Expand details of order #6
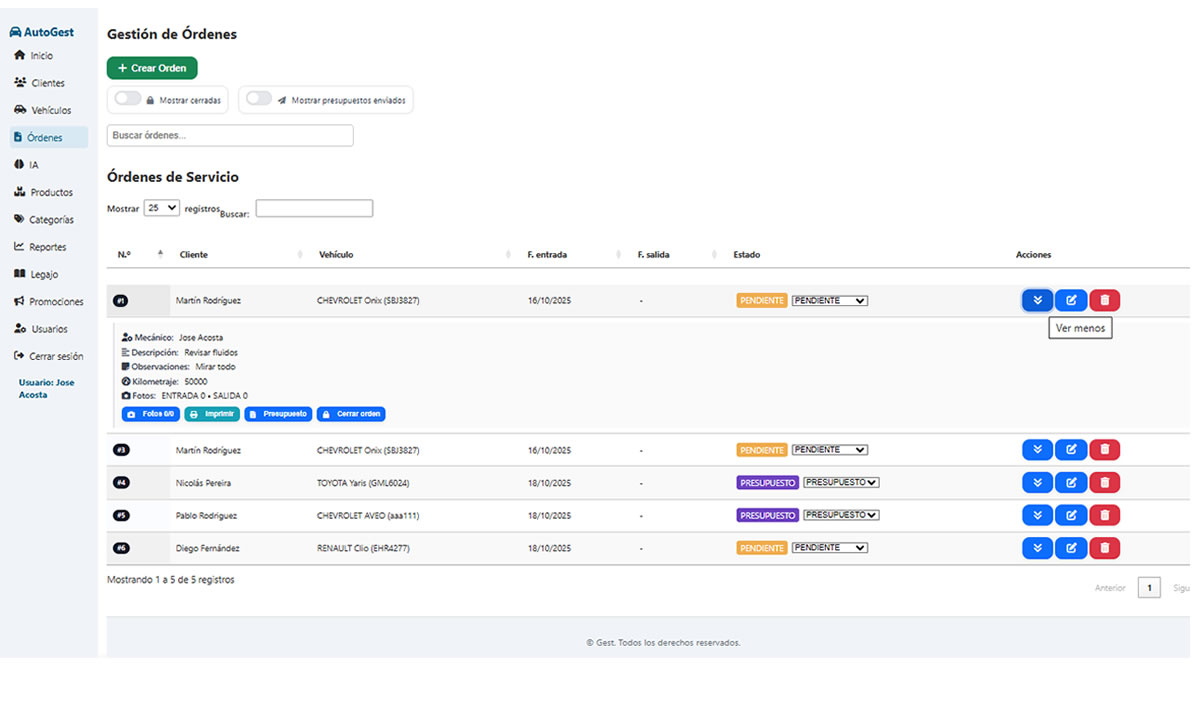The height and width of the screenshot is (721, 1193). [x=1037, y=548]
